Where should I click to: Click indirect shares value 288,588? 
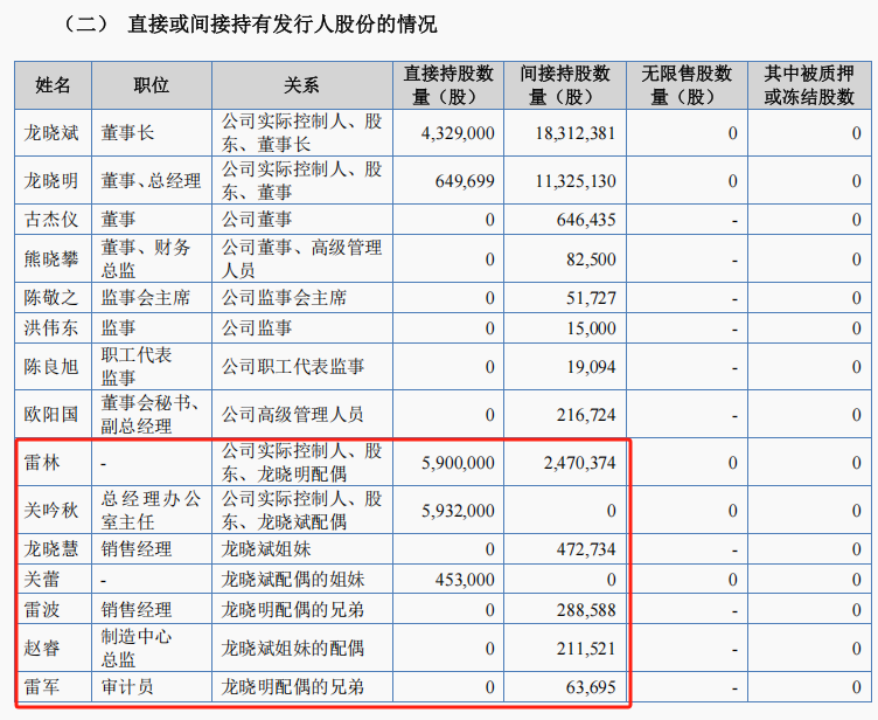point(586,610)
